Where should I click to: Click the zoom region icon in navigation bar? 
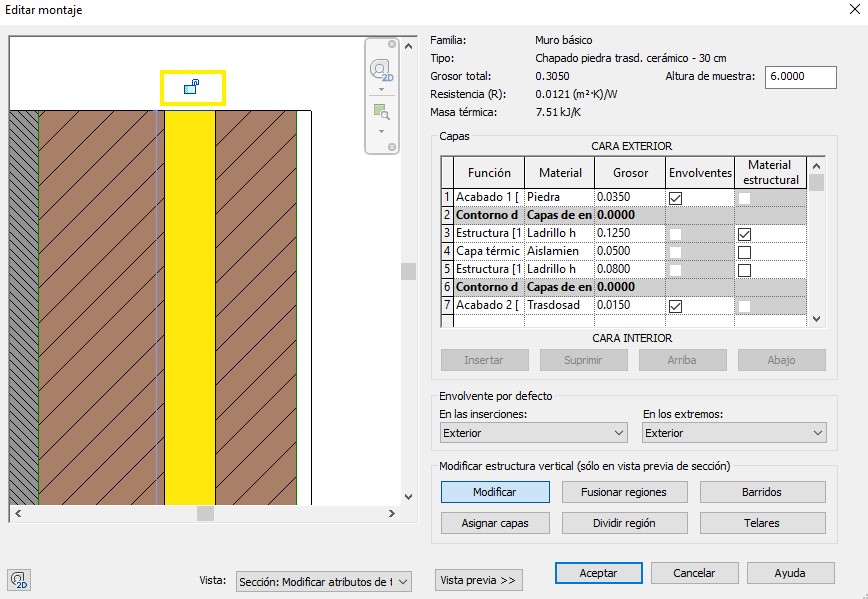(381, 112)
